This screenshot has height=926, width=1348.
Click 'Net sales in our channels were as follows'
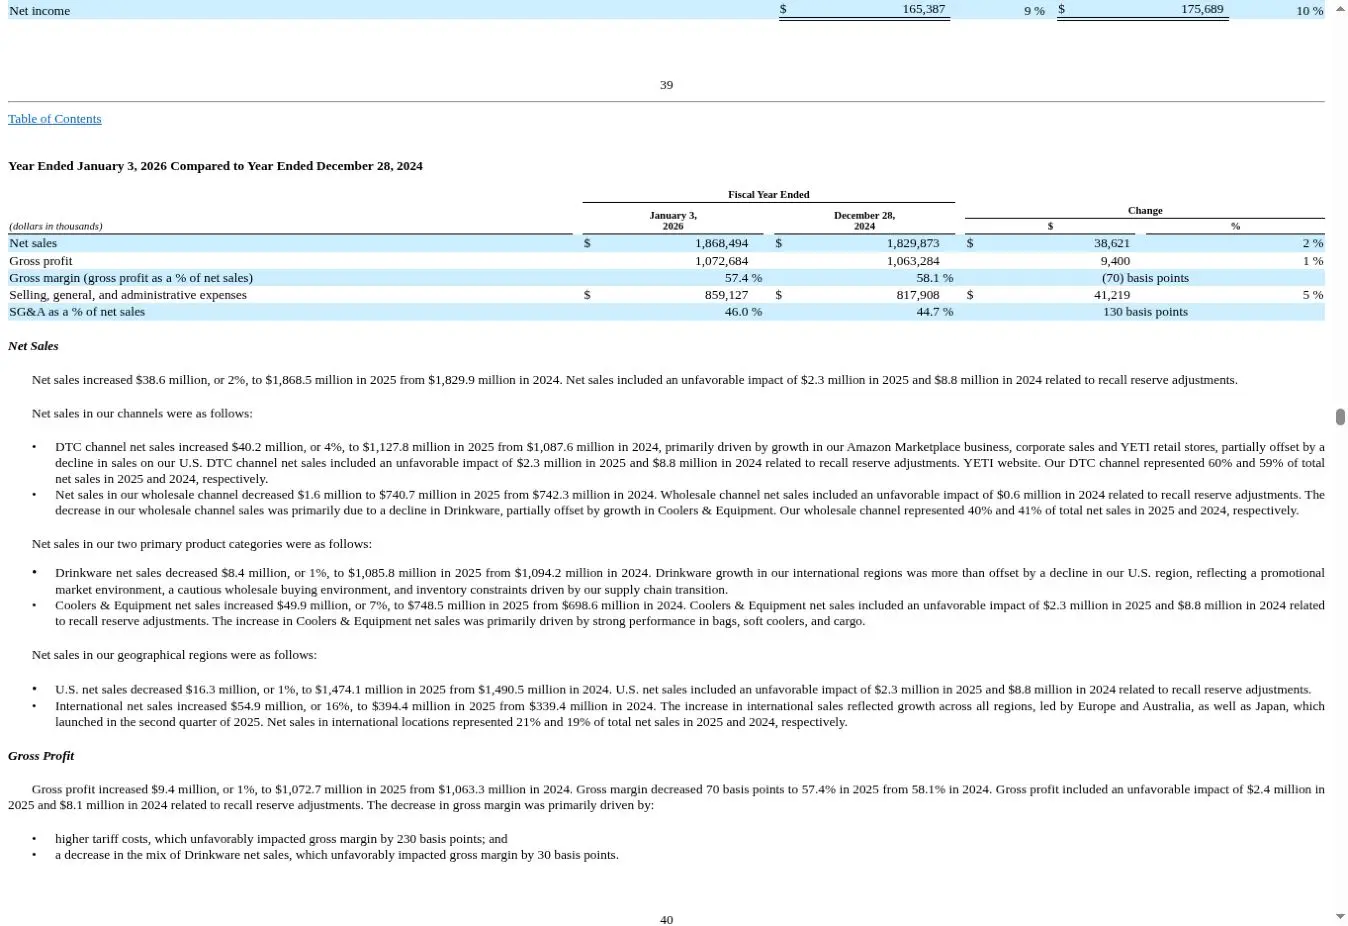[x=142, y=413]
